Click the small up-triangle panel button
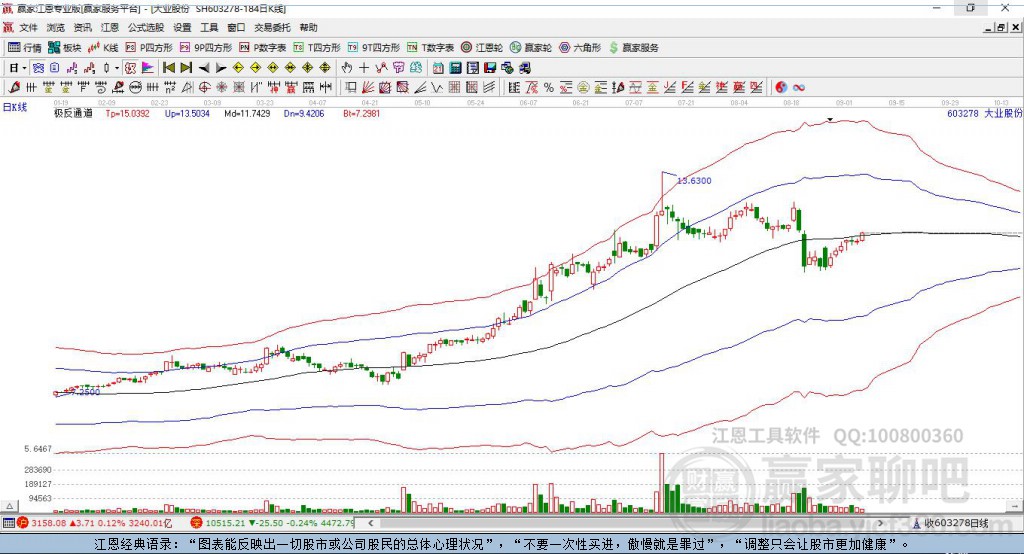The height and width of the screenshot is (554, 1024). click(9, 506)
